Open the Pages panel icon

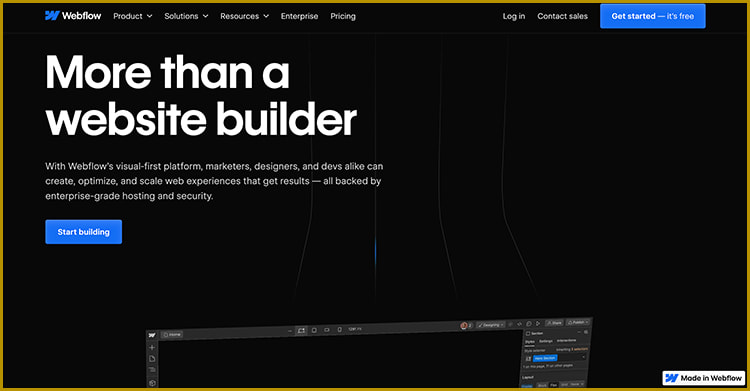click(152, 358)
